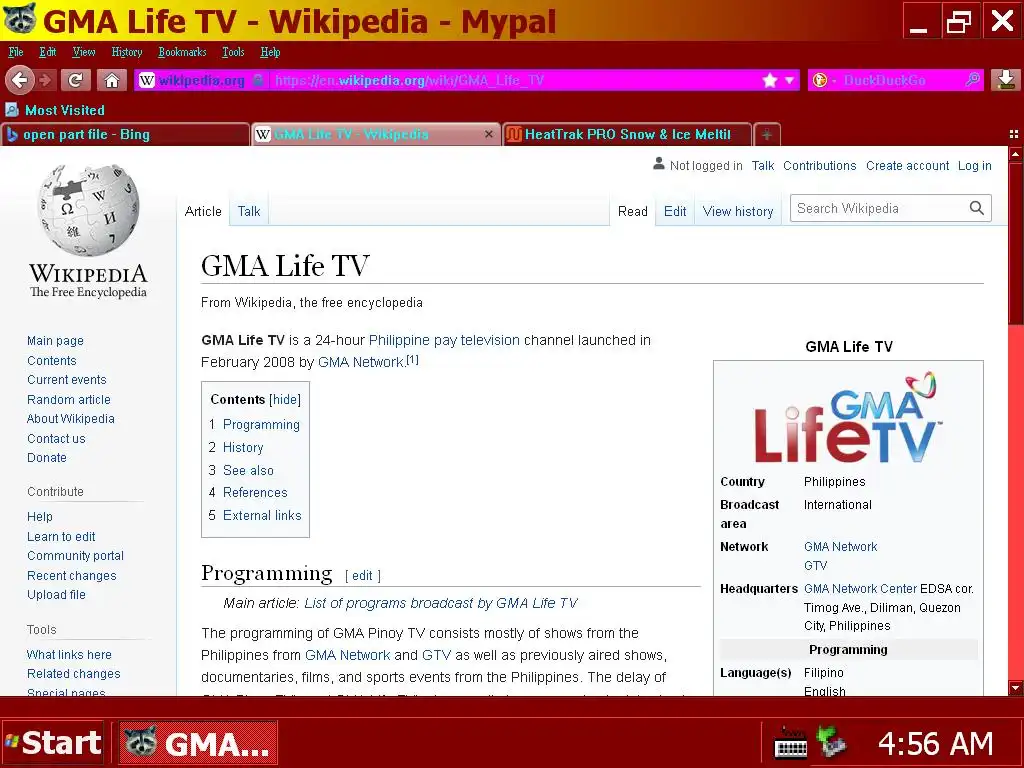The width and height of the screenshot is (1024, 768).
Task: Switch to the HeatTrak PRO Snow tab
Action: [627, 135]
